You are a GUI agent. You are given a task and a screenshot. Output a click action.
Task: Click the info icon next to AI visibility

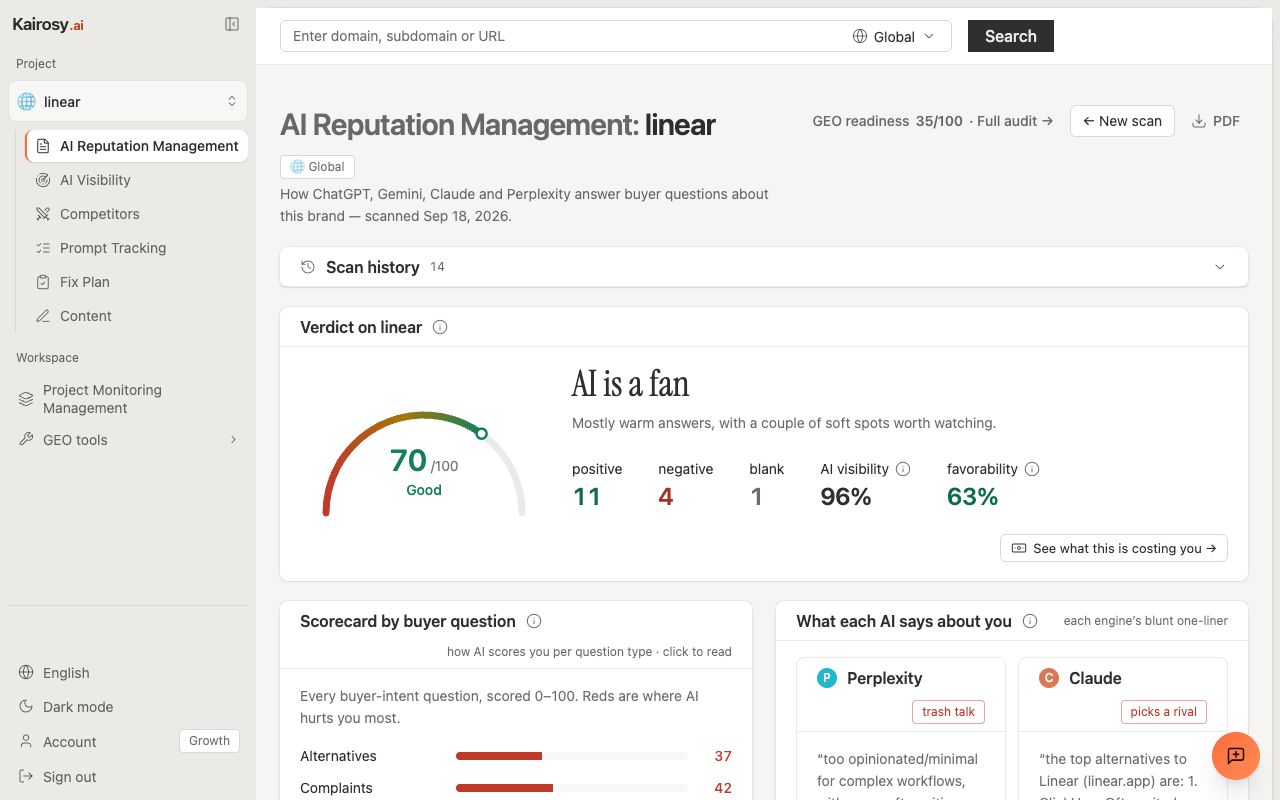click(x=903, y=469)
